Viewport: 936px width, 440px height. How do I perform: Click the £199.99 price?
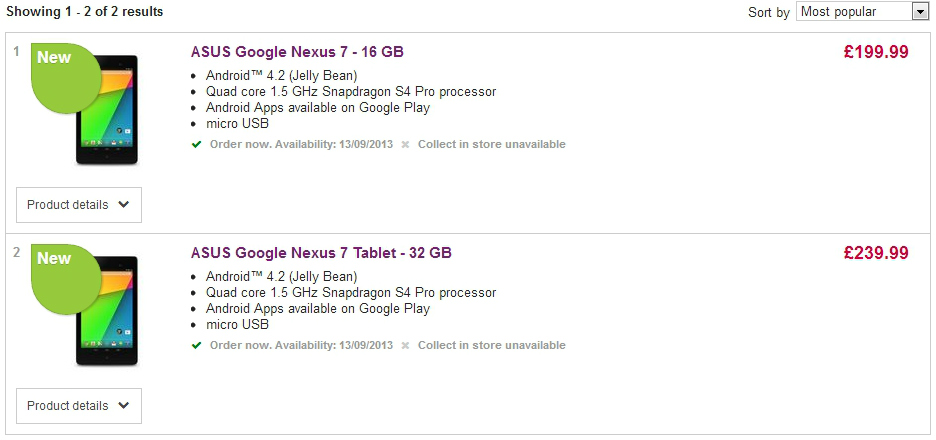[876, 52]
